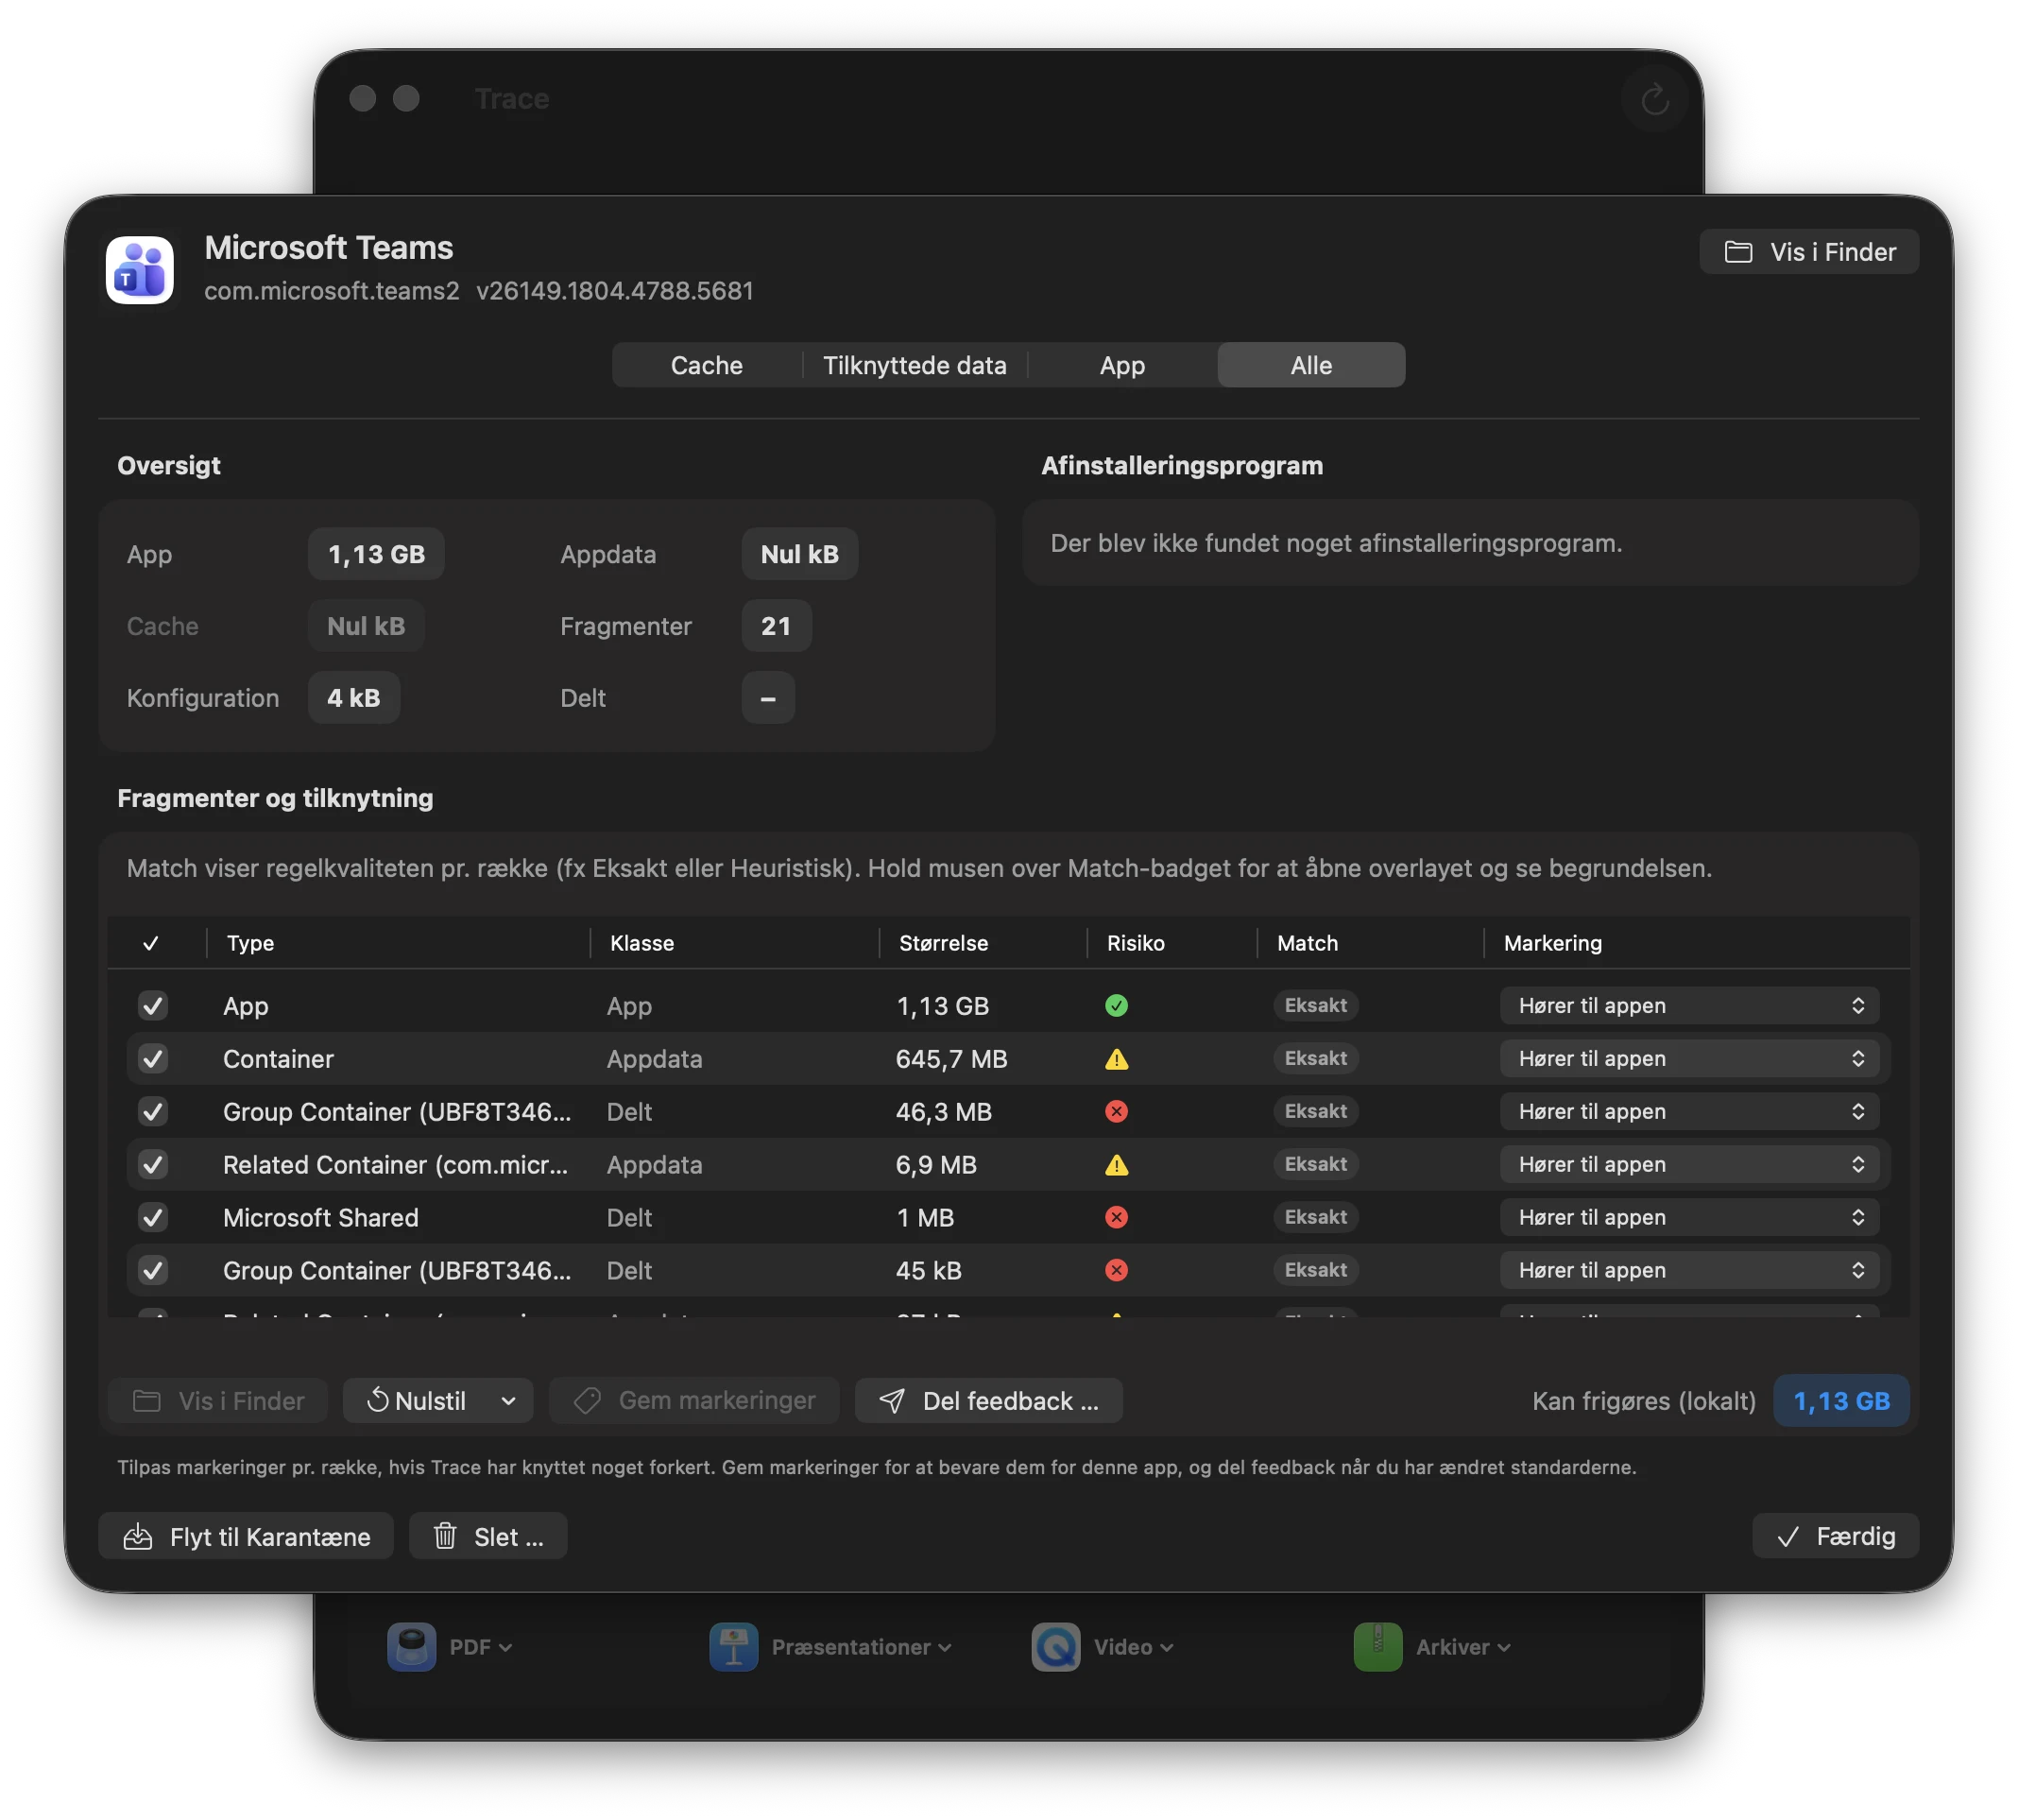Expand the Nulstil dropdown arrow
2018x1820 pixels.
pyautogui.click(x=508, y=1401)
